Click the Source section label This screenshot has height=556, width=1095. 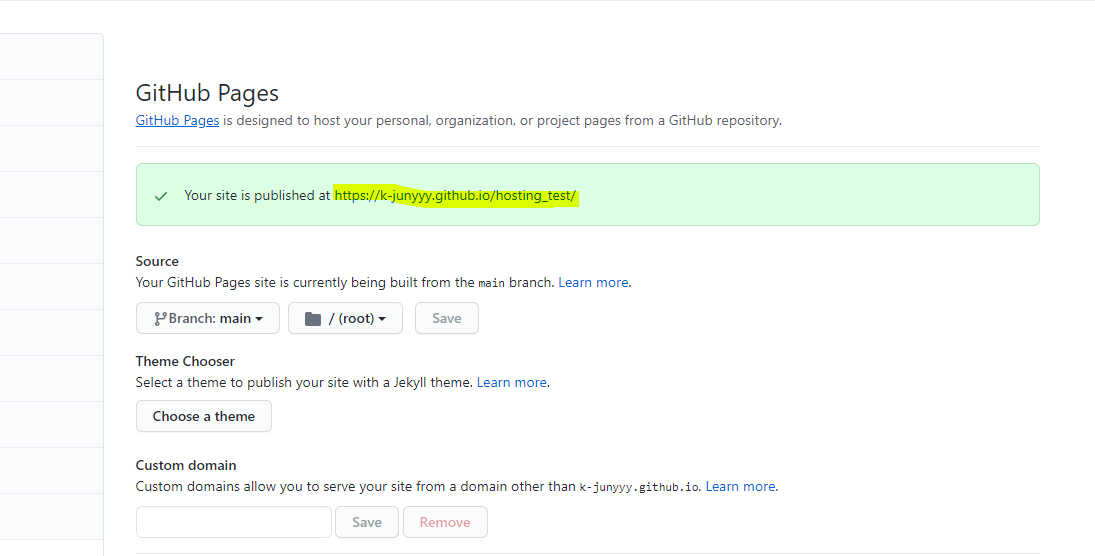(x=157, y=261)
